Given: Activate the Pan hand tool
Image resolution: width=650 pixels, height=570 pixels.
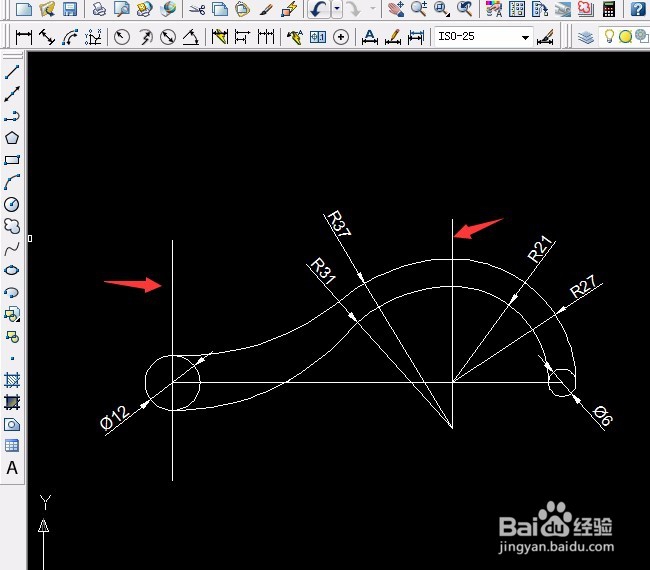Looking at the screenshot, I should 396,8.
